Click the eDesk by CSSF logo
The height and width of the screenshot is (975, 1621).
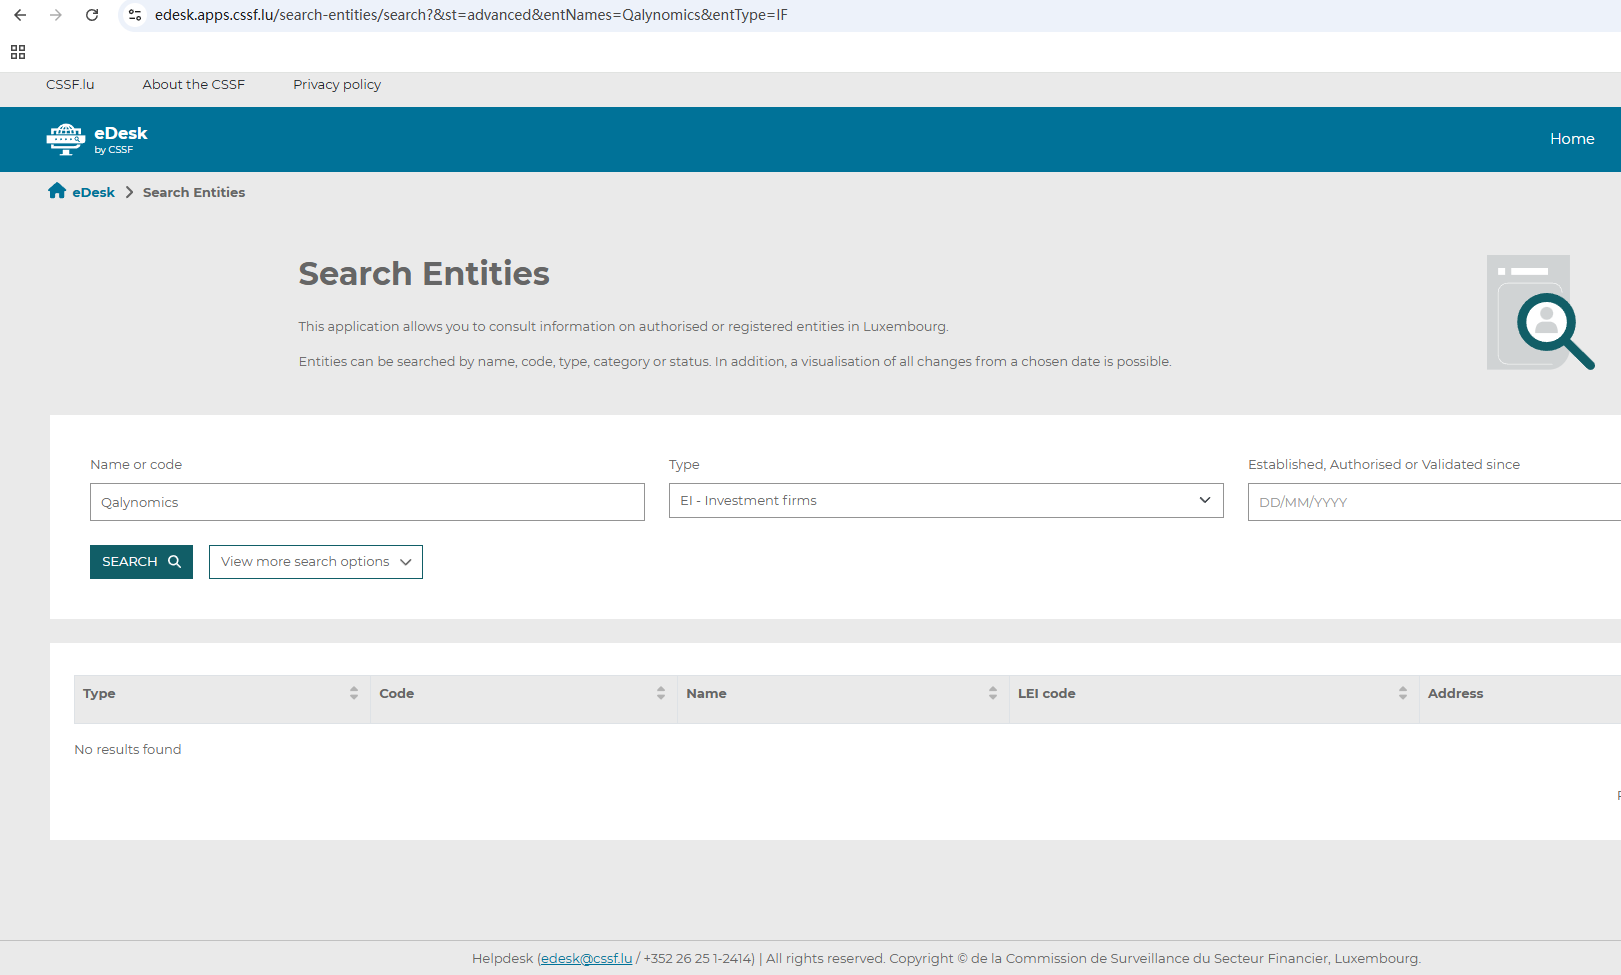point(97,139)
